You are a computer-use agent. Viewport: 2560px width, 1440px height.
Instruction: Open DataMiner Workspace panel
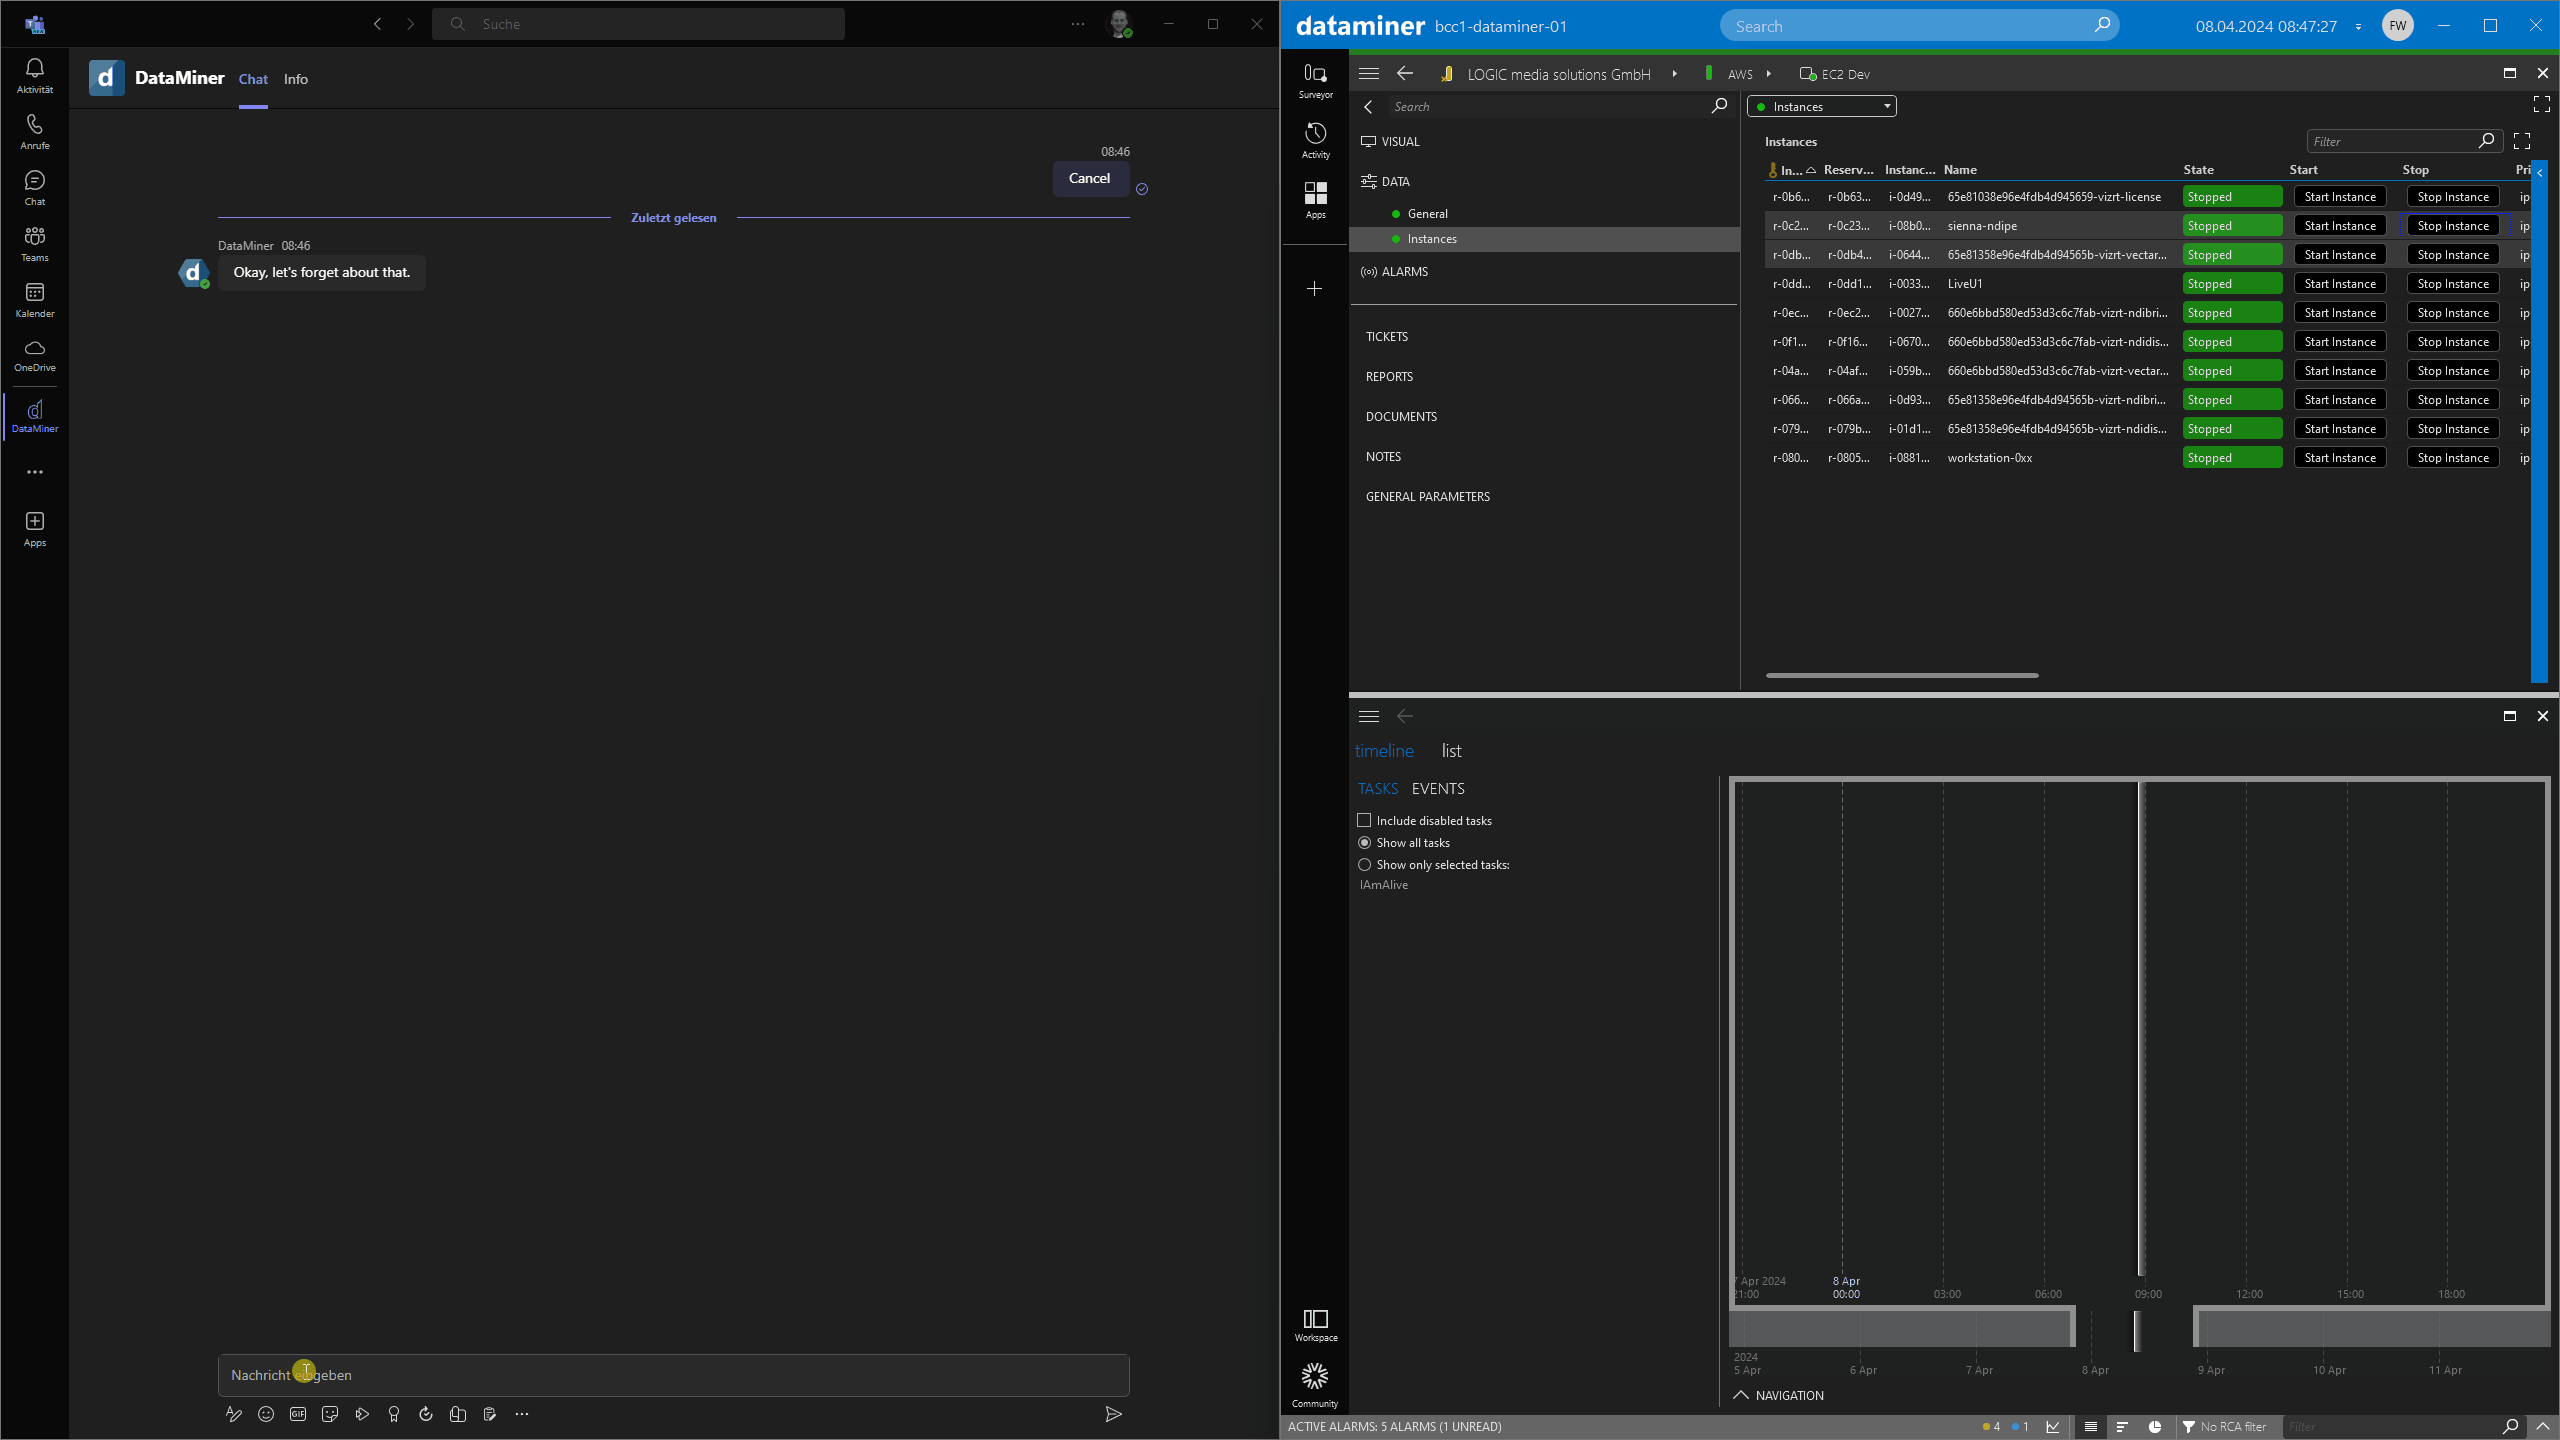(x=1315, y=1325)
